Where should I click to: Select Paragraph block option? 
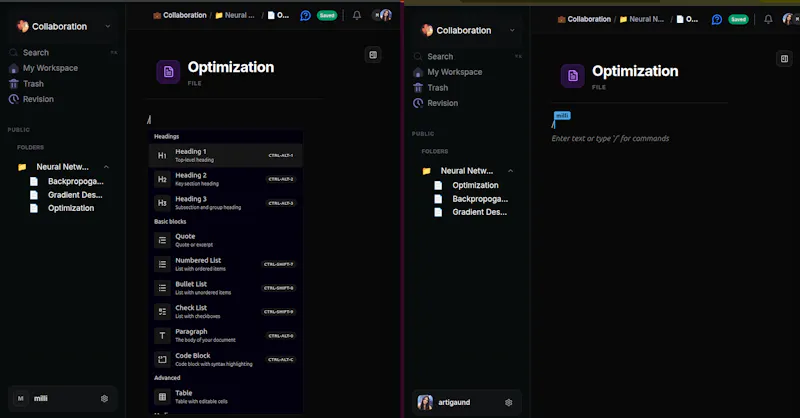(x=225, y=335)
